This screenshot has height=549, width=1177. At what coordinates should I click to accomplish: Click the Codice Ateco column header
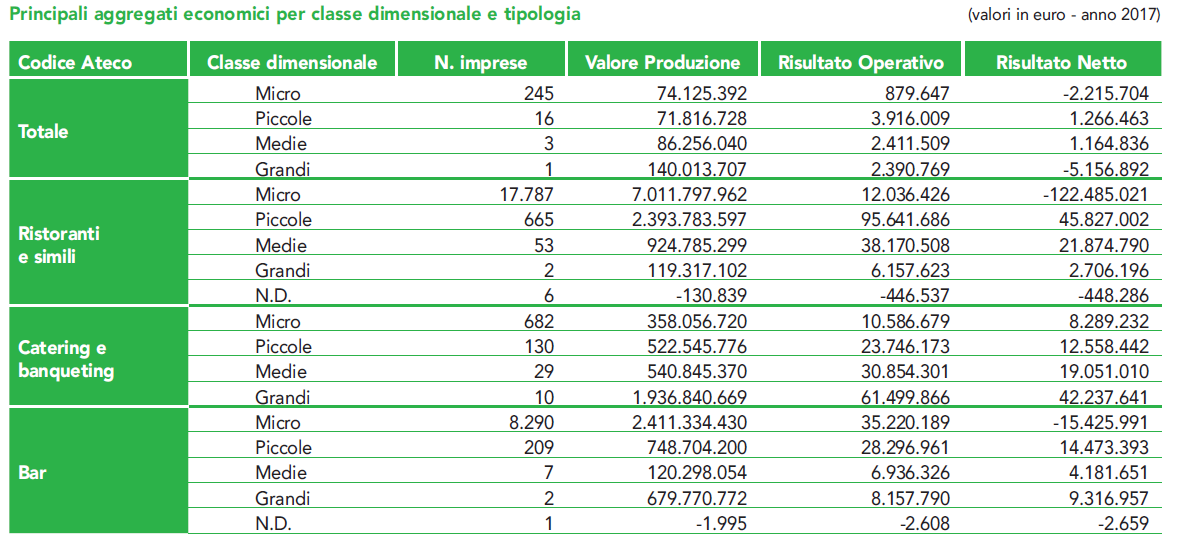click(75, 62)
